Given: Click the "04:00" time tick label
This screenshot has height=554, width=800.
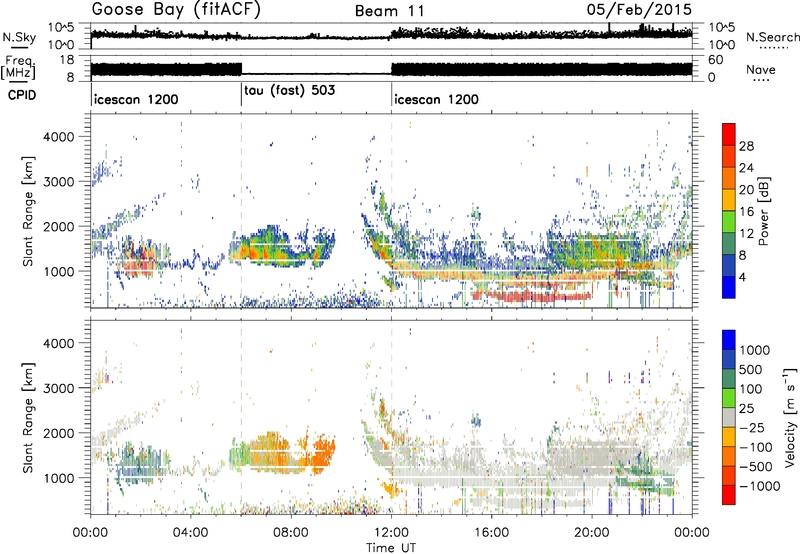Looking at the screenshot, I should (190, 533).
